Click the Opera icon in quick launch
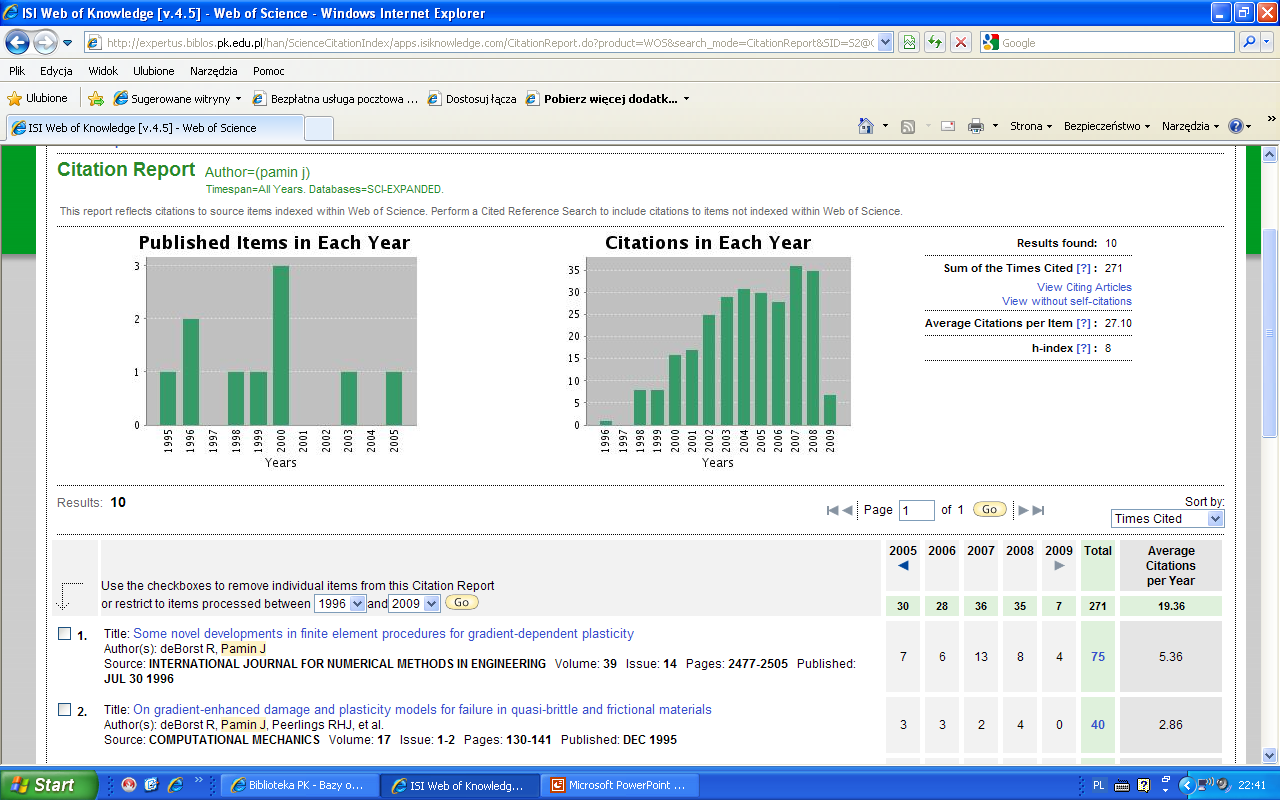The height and width of the screenshot is (800, 1280). pyautogui.click(x=129, y=785)
